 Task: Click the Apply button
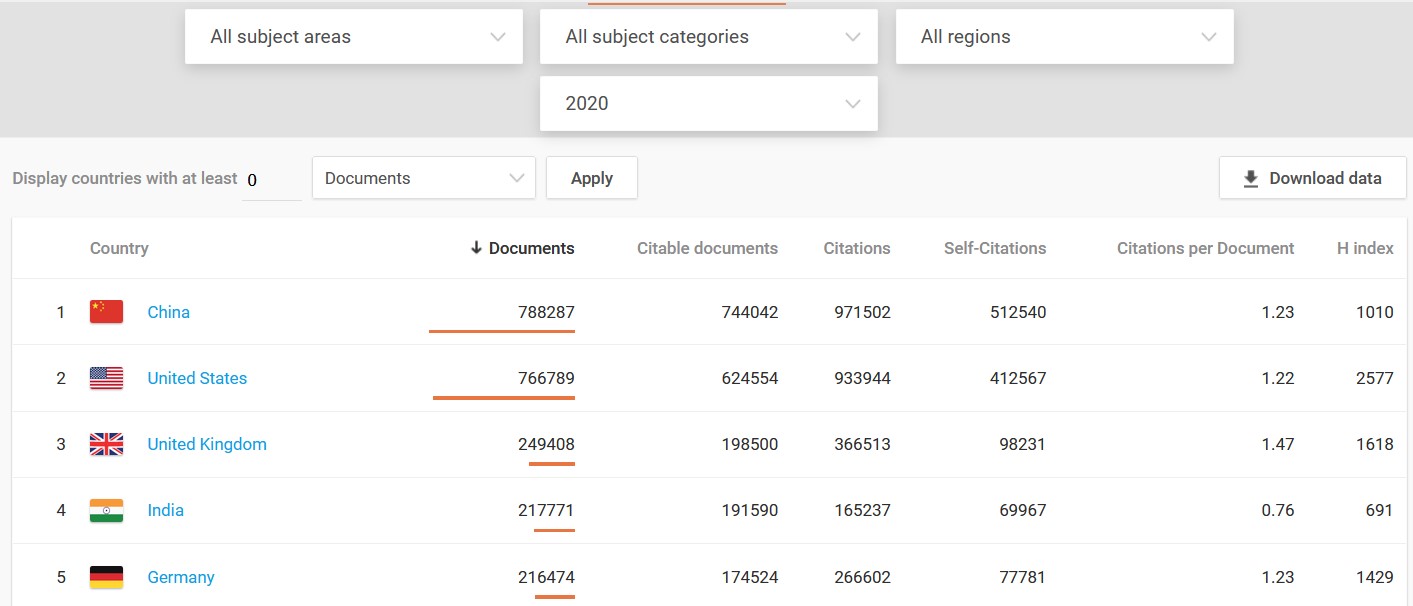[592, 178]
